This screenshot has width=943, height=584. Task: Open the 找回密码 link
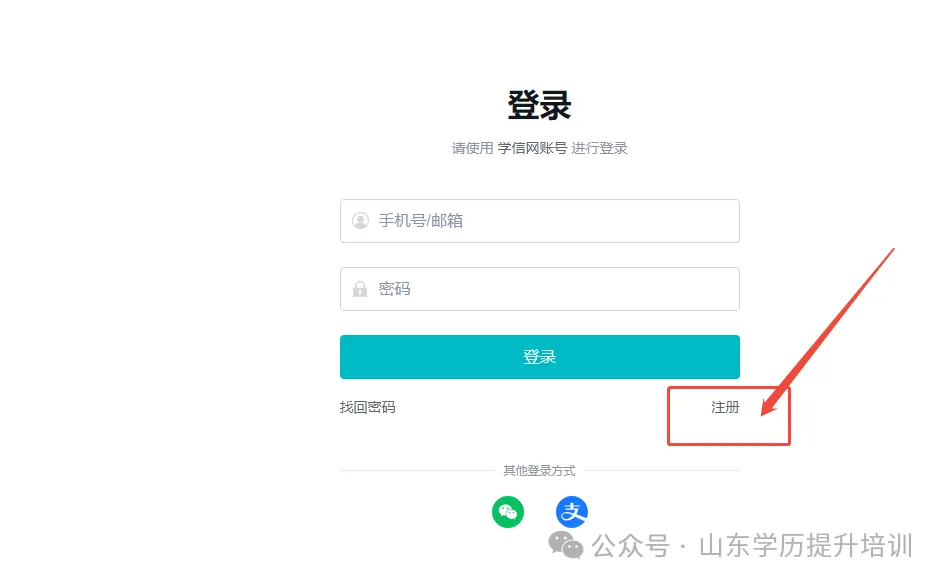click(368, 408)
